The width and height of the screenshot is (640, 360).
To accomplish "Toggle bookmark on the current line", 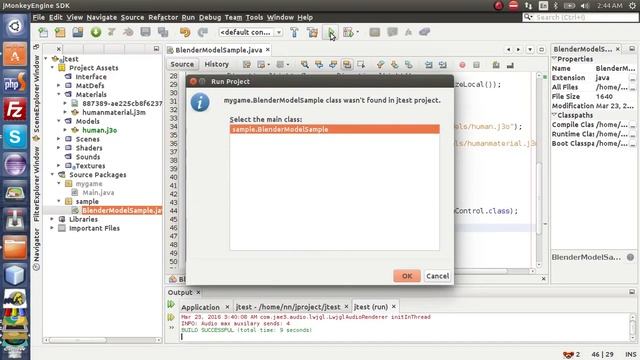I will (409, 64).
